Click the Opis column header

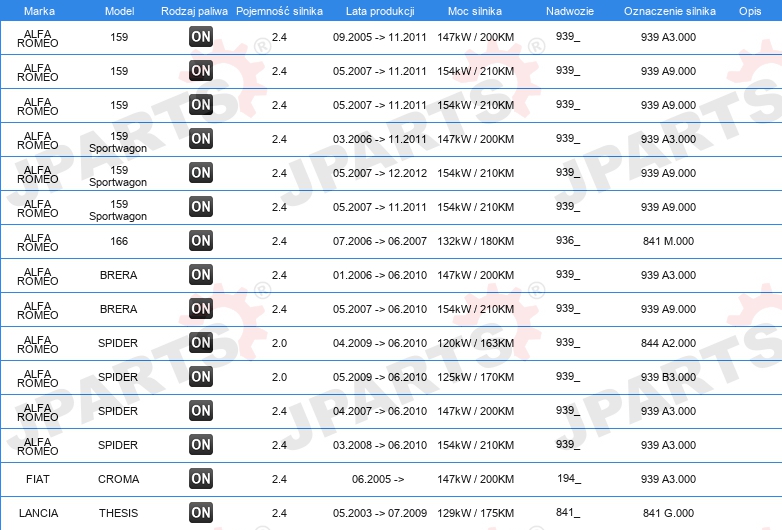pos(750,11)
